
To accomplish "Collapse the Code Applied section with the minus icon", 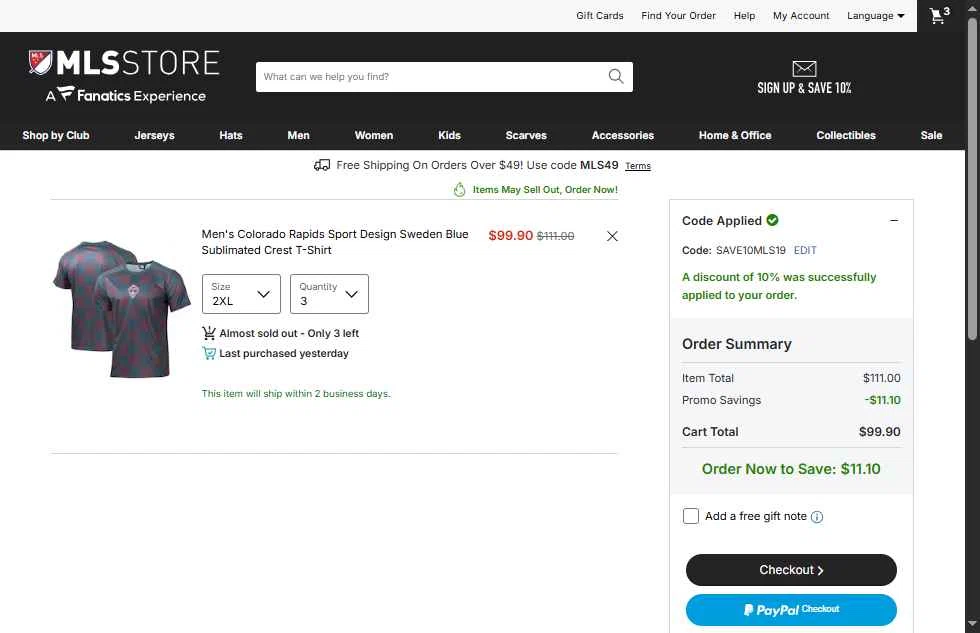I will pyautogui.click(x=894, y=220).
